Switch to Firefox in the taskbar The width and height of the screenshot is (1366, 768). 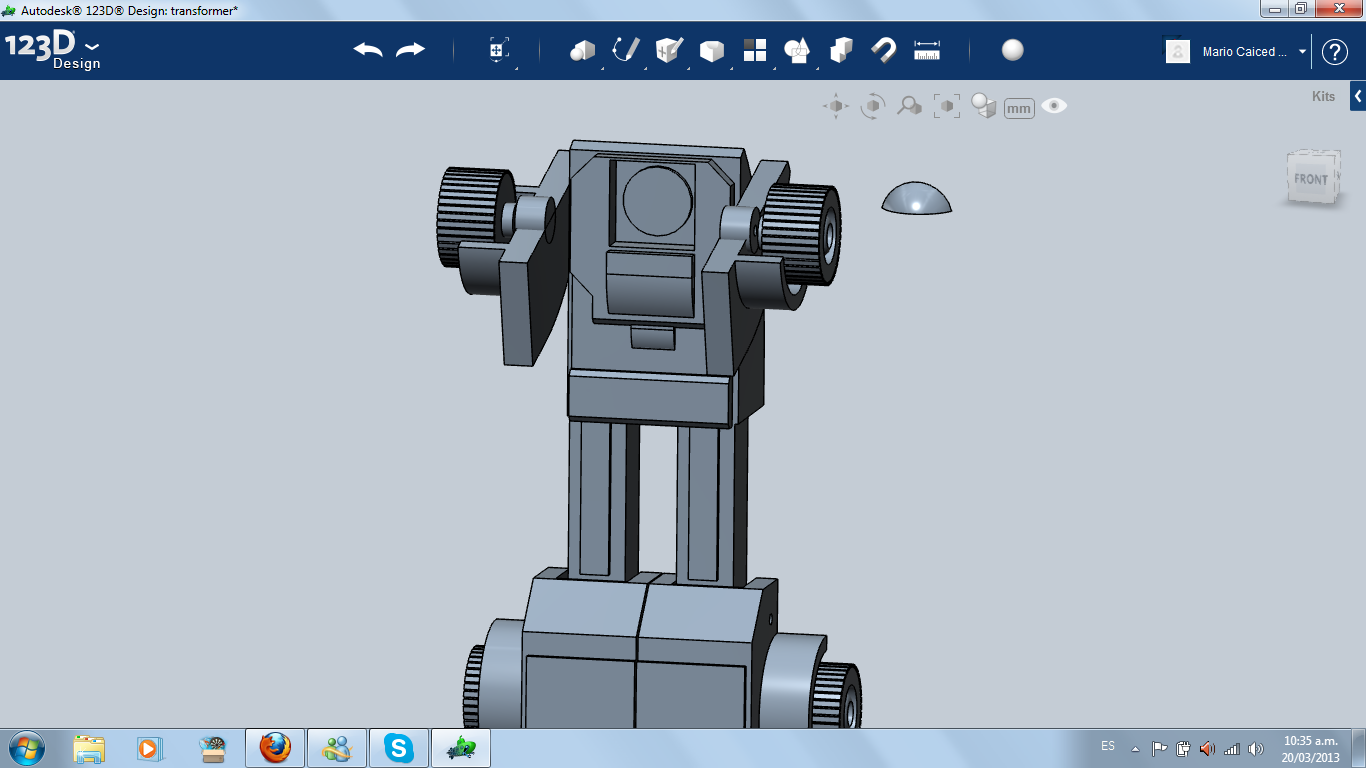pyautogui.click(x=275, y=748)
